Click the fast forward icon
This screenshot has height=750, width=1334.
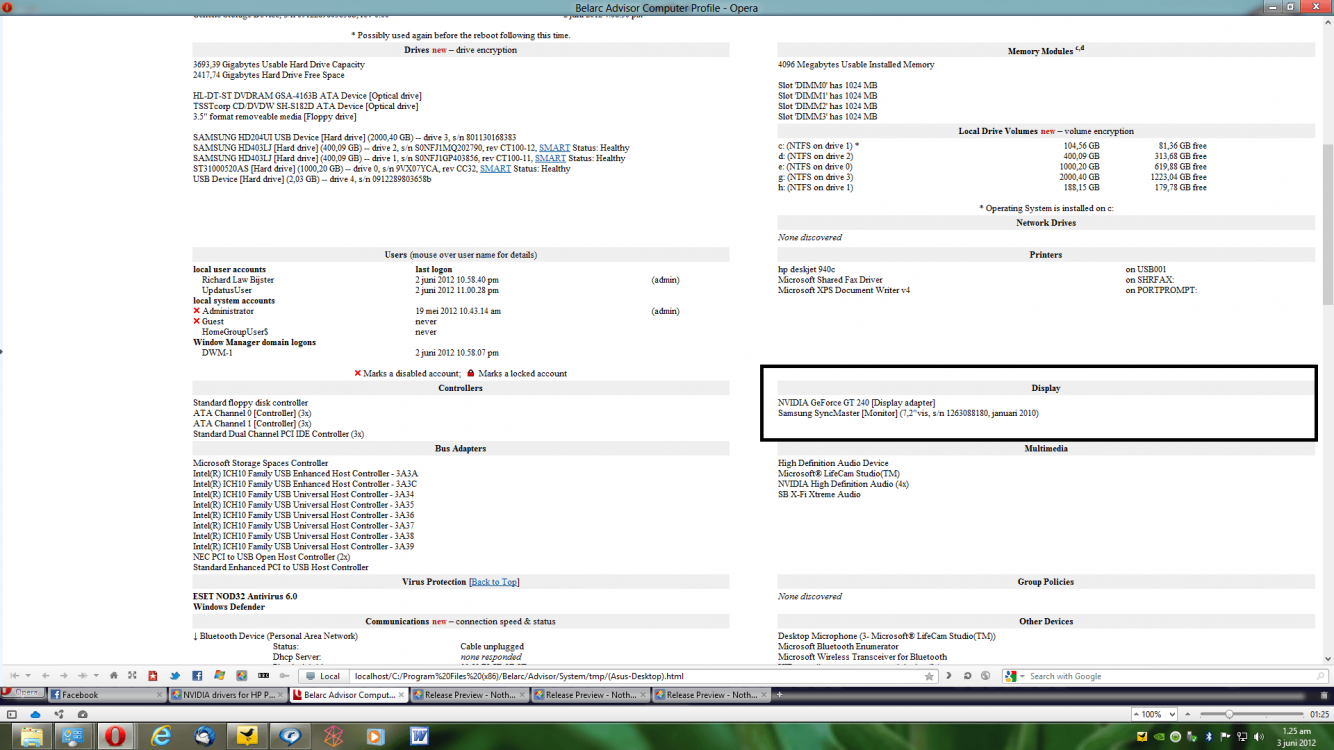tap(82, 676)
